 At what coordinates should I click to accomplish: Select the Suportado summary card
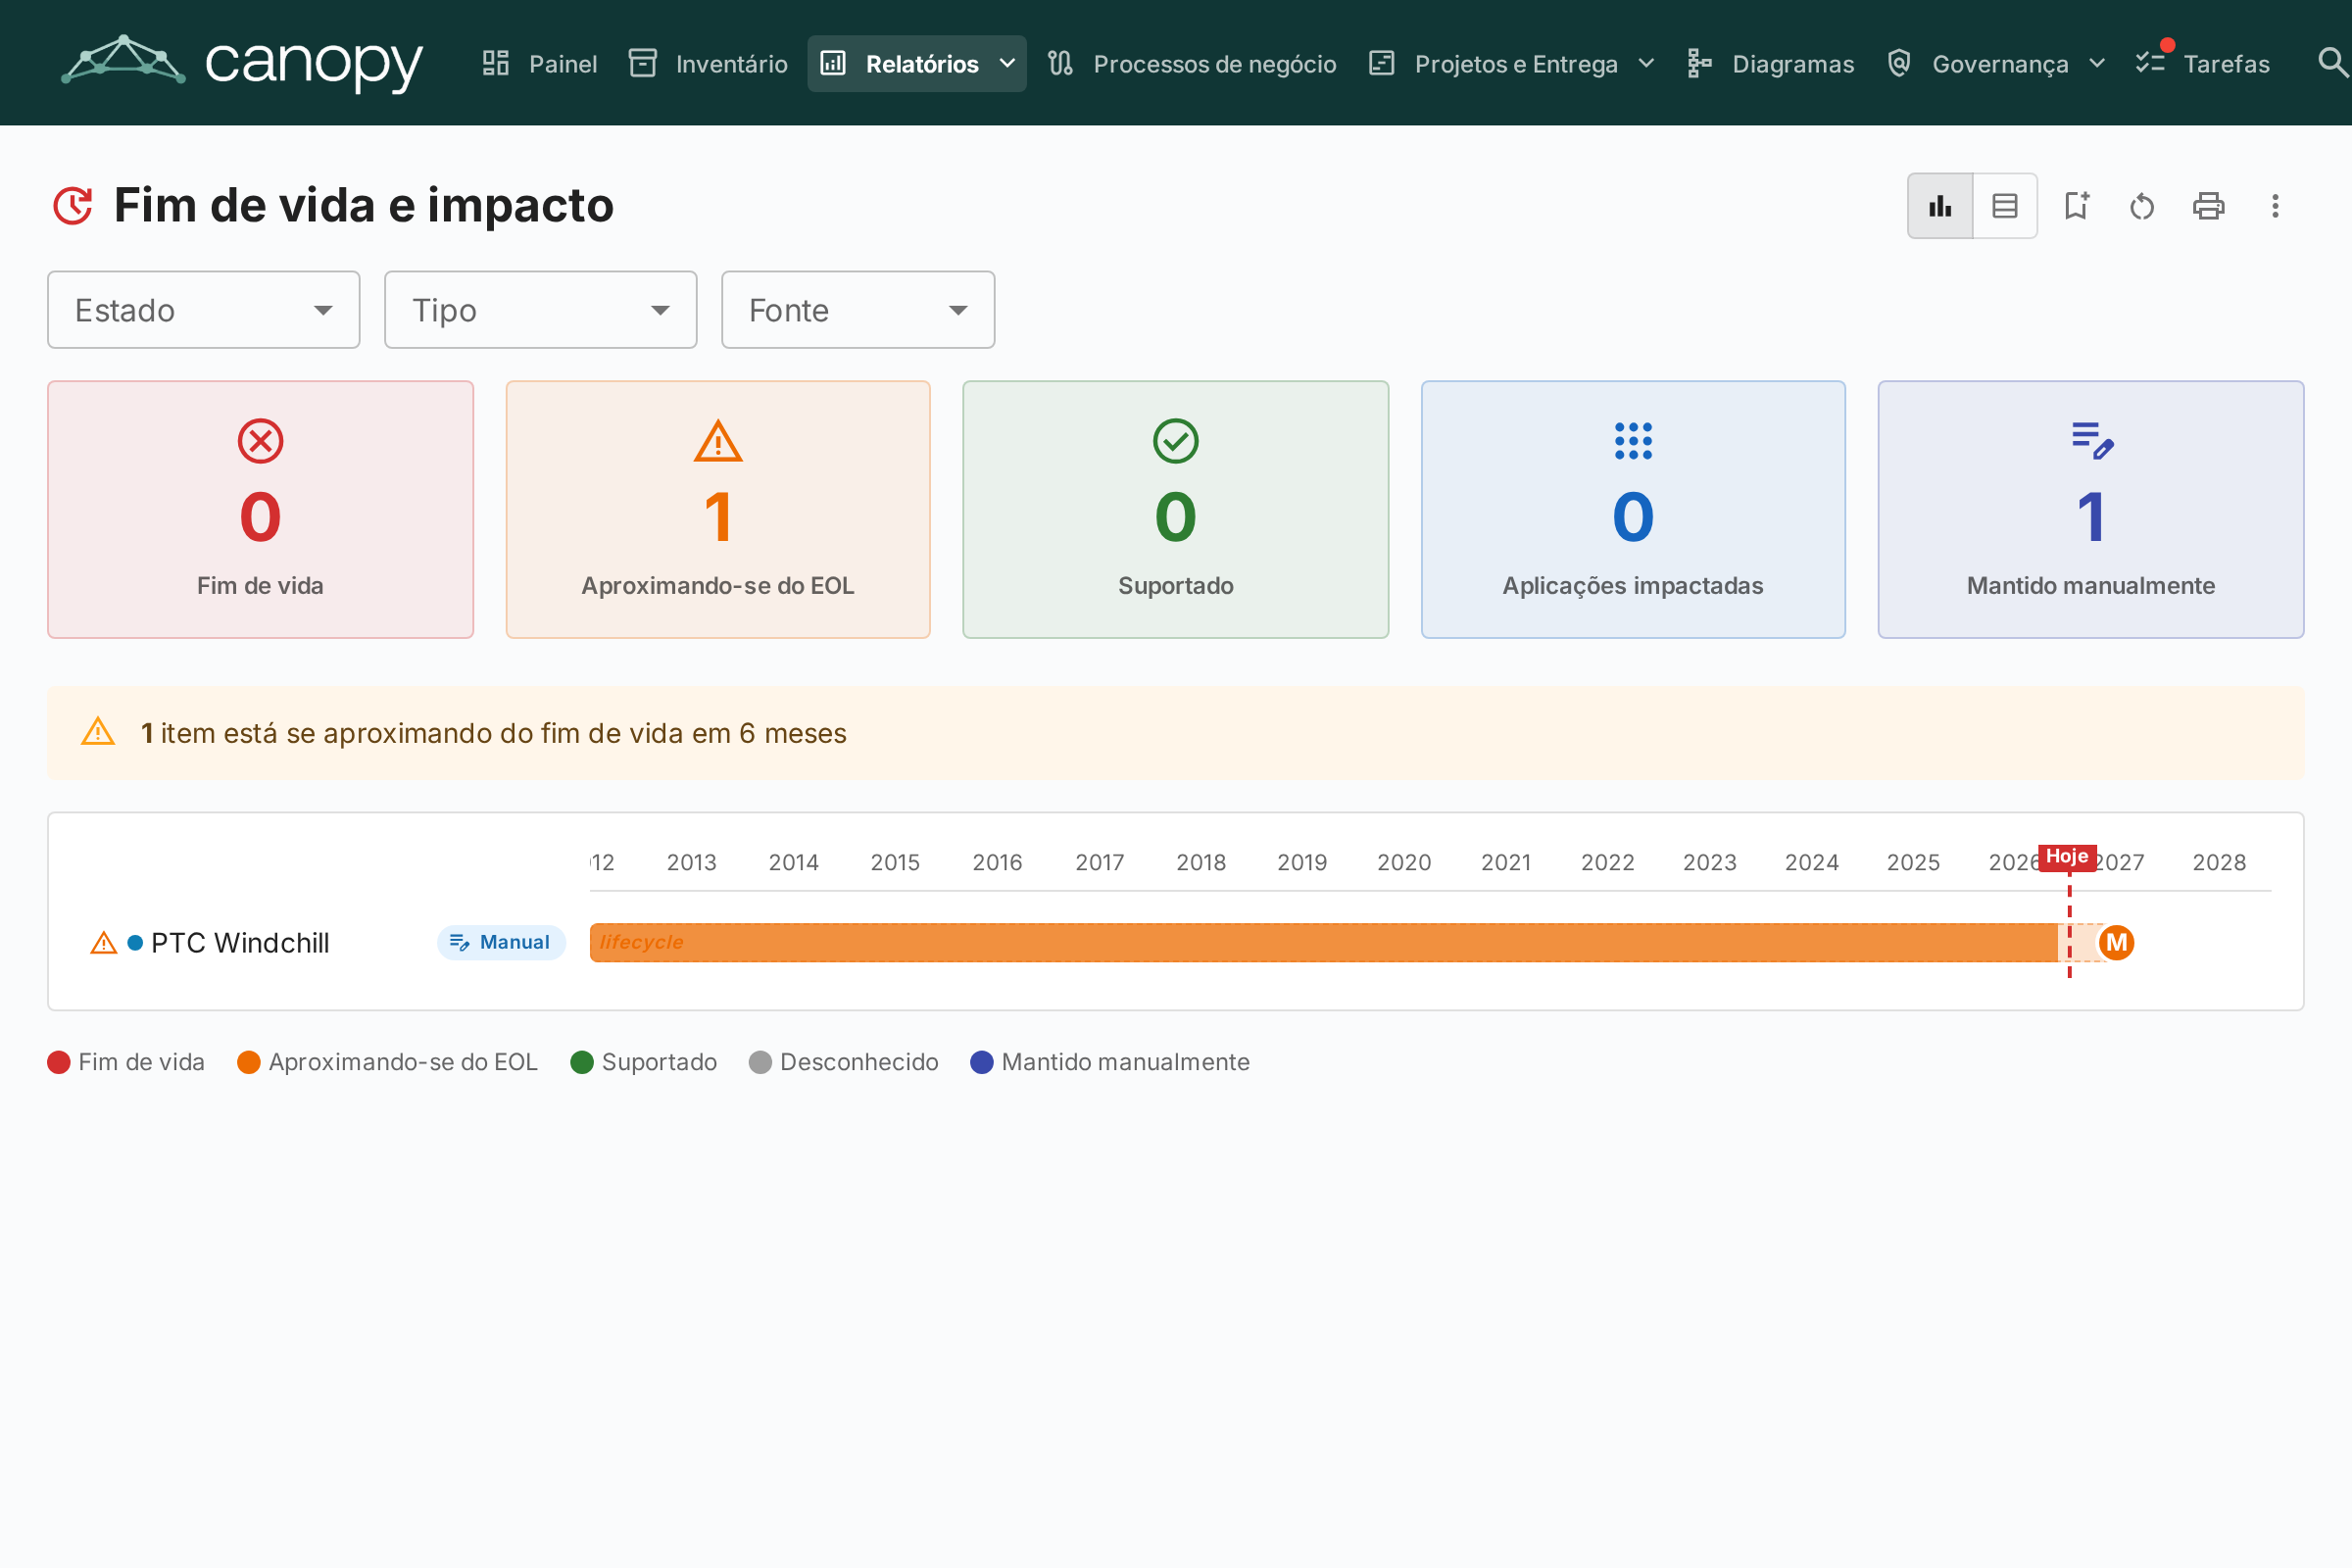pos(1176,509)
